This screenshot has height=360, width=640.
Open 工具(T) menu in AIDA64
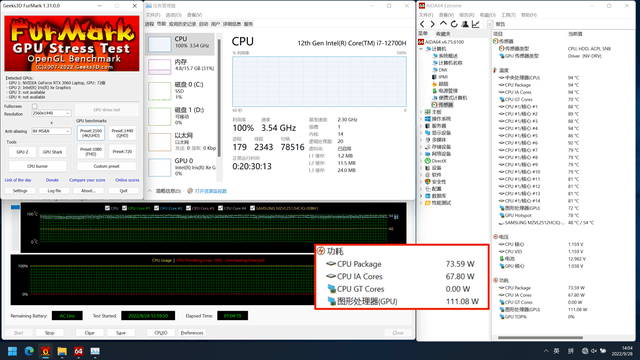508,15
